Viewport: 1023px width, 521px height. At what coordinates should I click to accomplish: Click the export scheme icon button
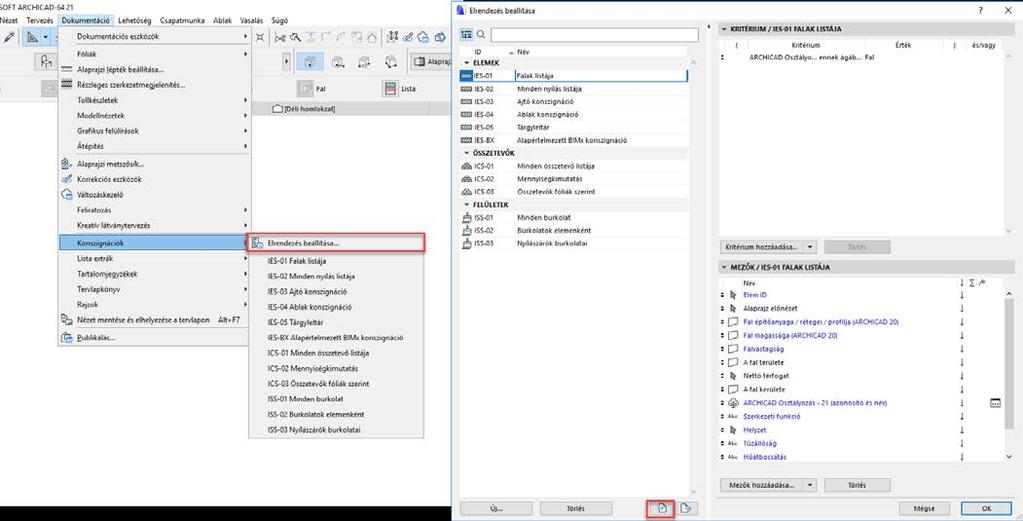coord(684,509)
